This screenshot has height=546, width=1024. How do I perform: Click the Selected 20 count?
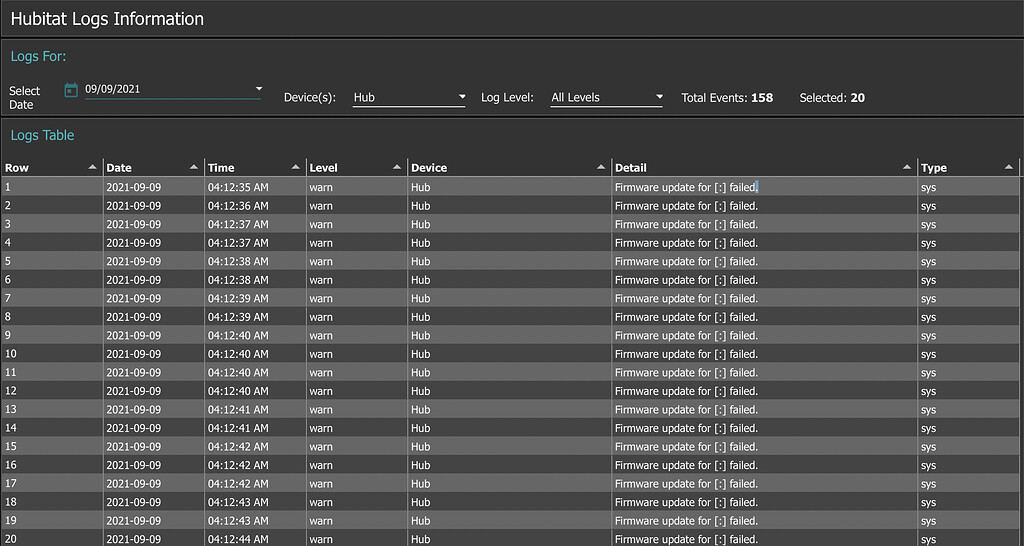coord(832,98)
